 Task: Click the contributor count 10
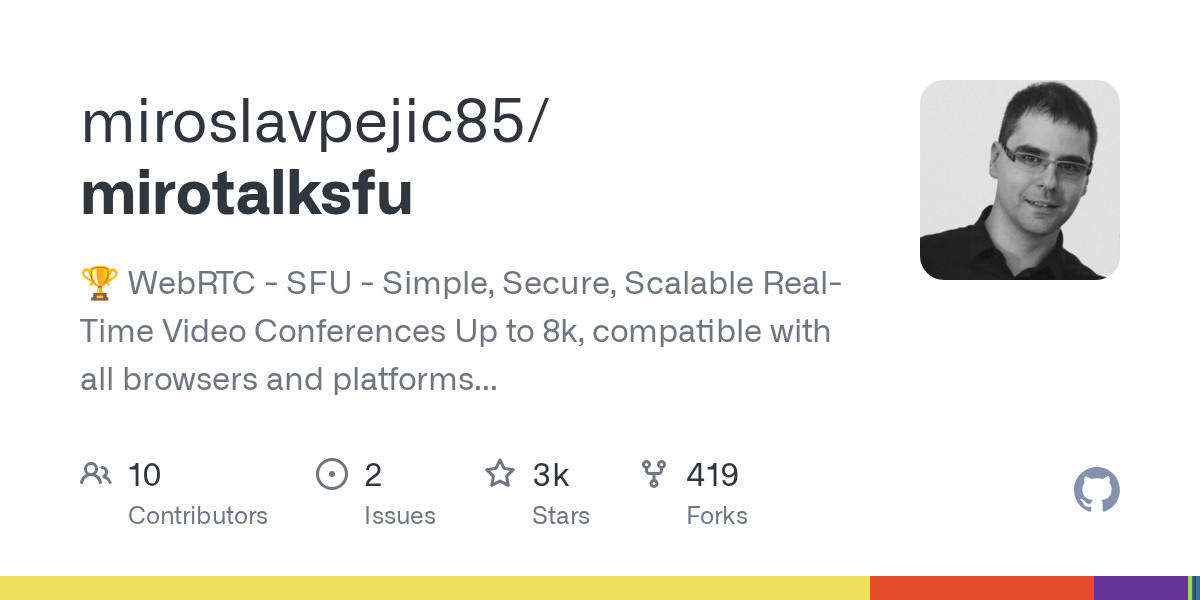[x=144, y=475]
